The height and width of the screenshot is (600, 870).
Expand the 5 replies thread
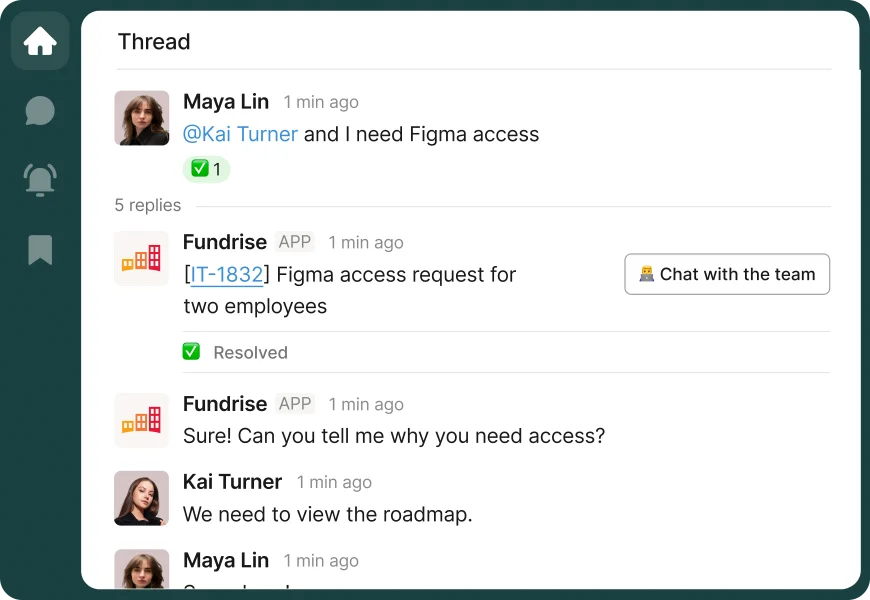(147, 205)
